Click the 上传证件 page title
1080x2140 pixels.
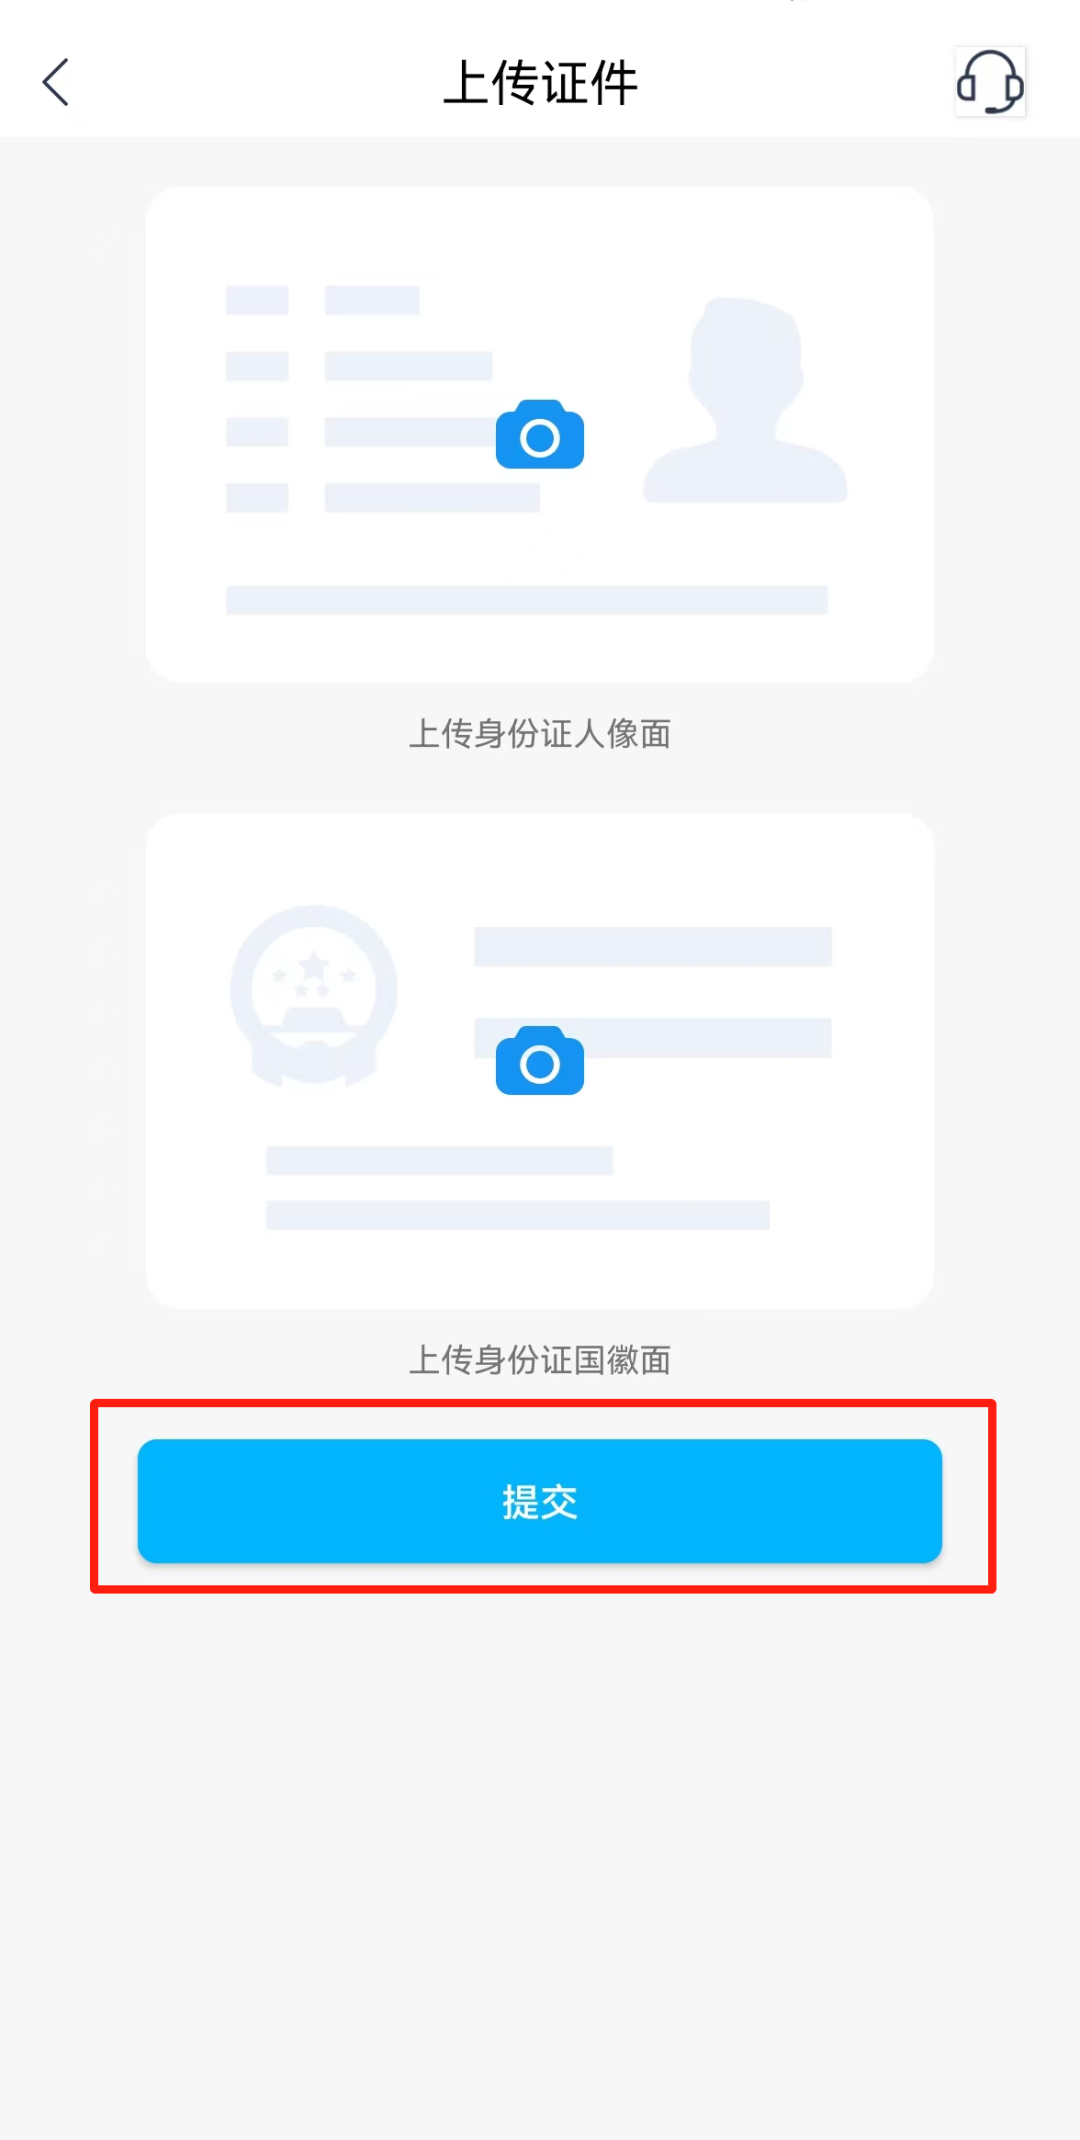[540, 82]
